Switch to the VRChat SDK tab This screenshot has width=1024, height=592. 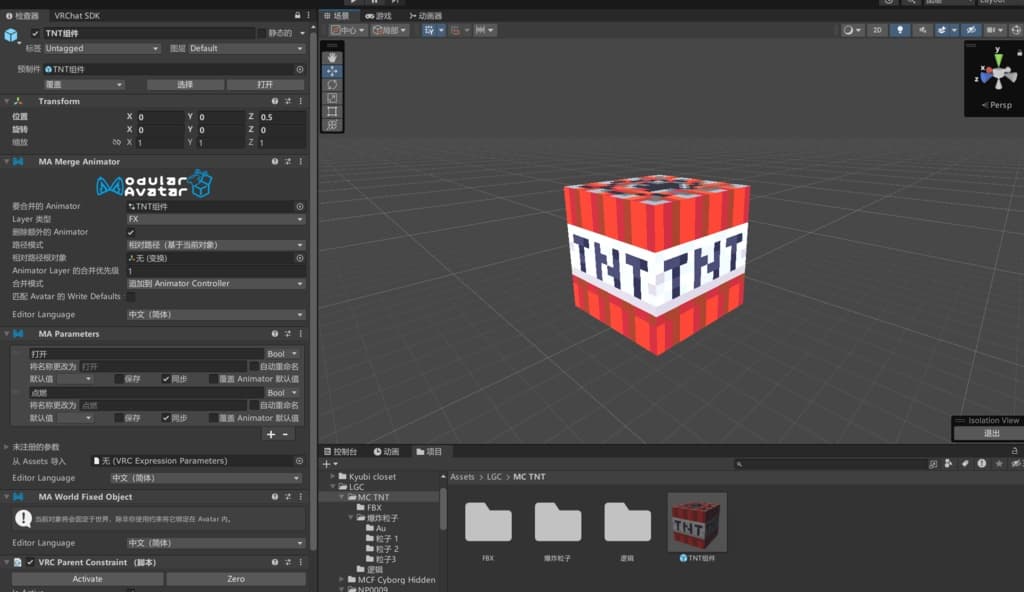pyautogui.click(x=77, y=16)
